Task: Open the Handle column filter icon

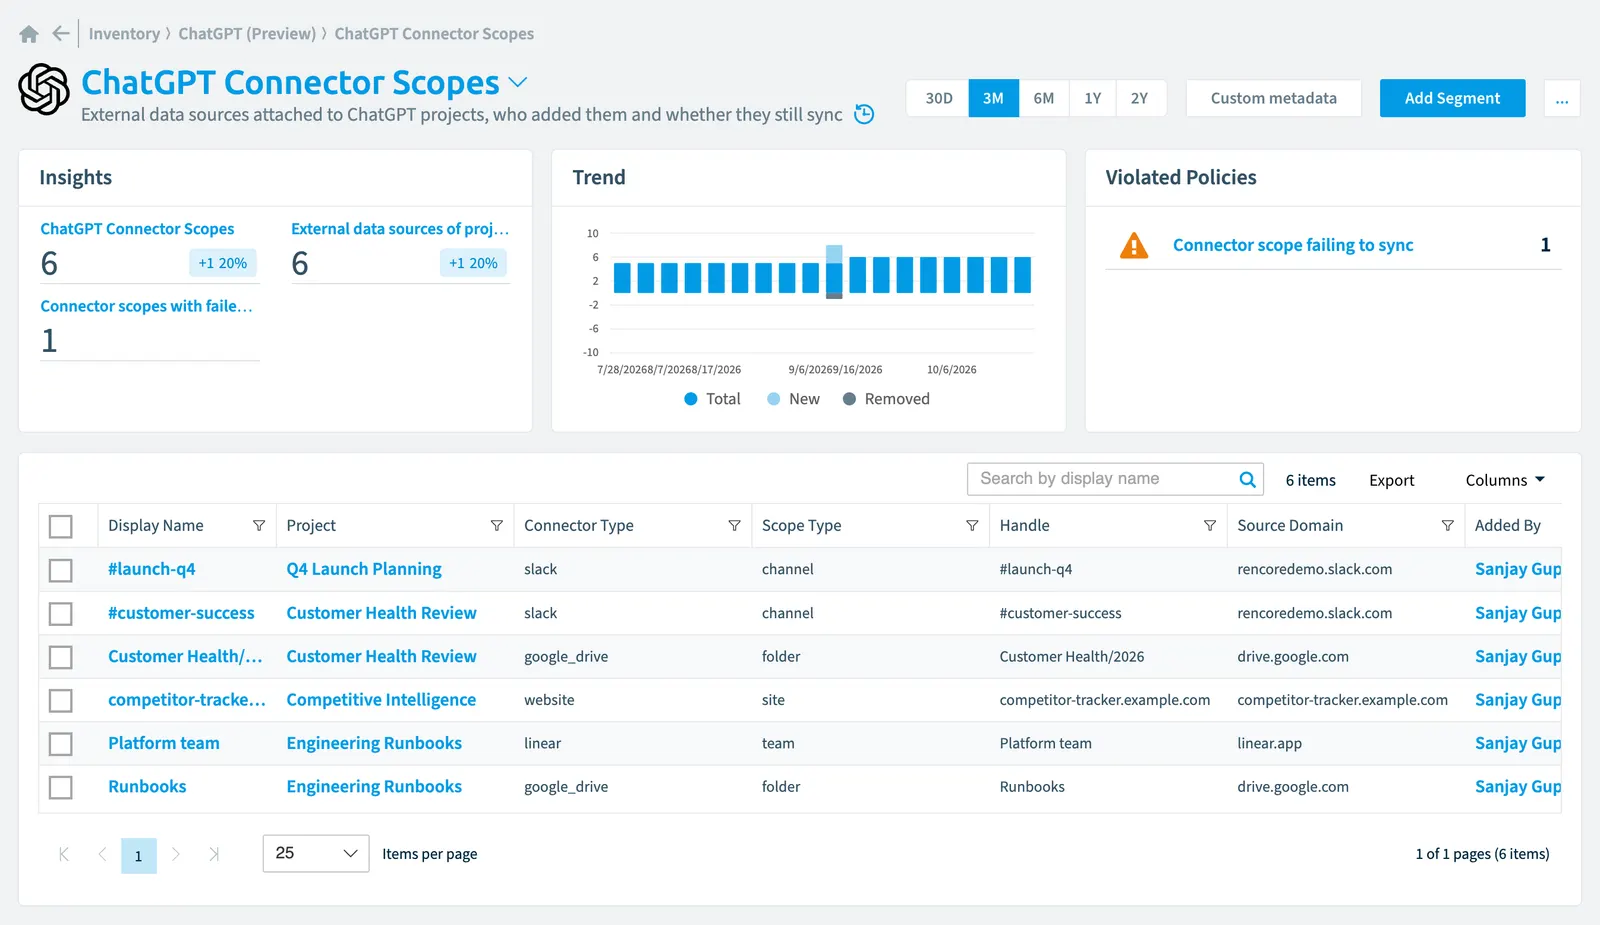Action: 1210,526
